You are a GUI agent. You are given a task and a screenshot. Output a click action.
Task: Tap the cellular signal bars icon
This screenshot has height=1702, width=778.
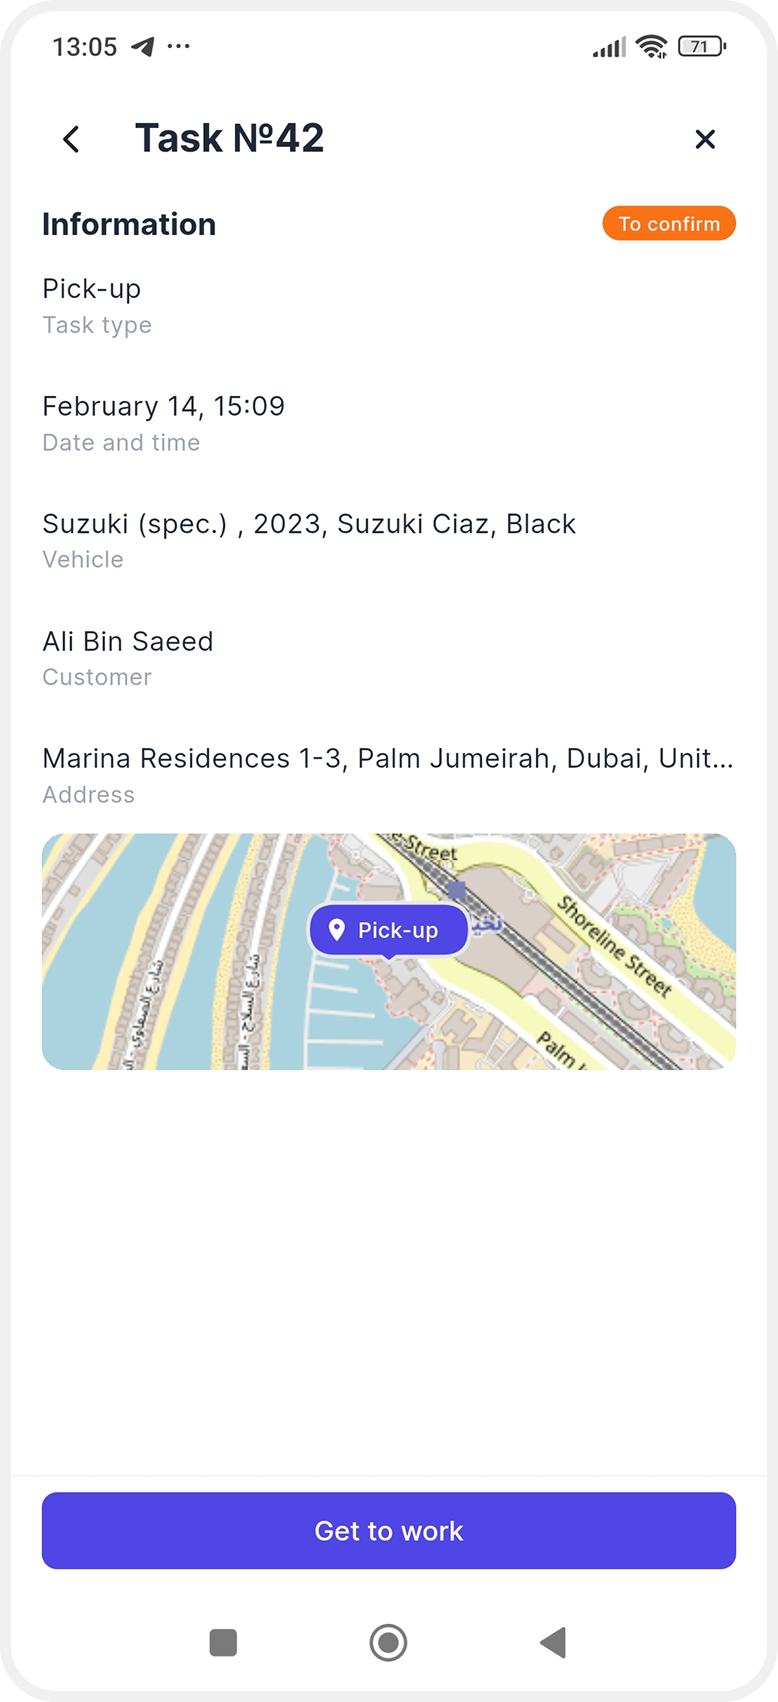[609, 47]
